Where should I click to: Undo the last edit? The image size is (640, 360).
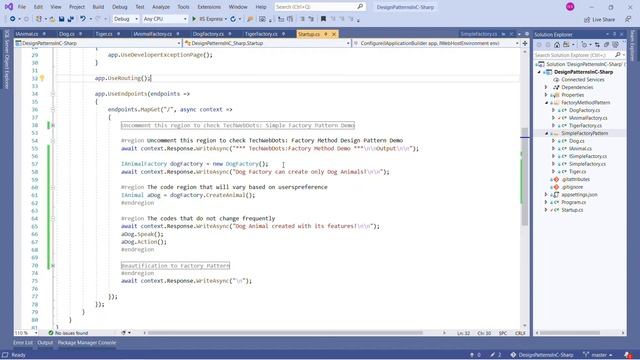[x=83, y=19]
